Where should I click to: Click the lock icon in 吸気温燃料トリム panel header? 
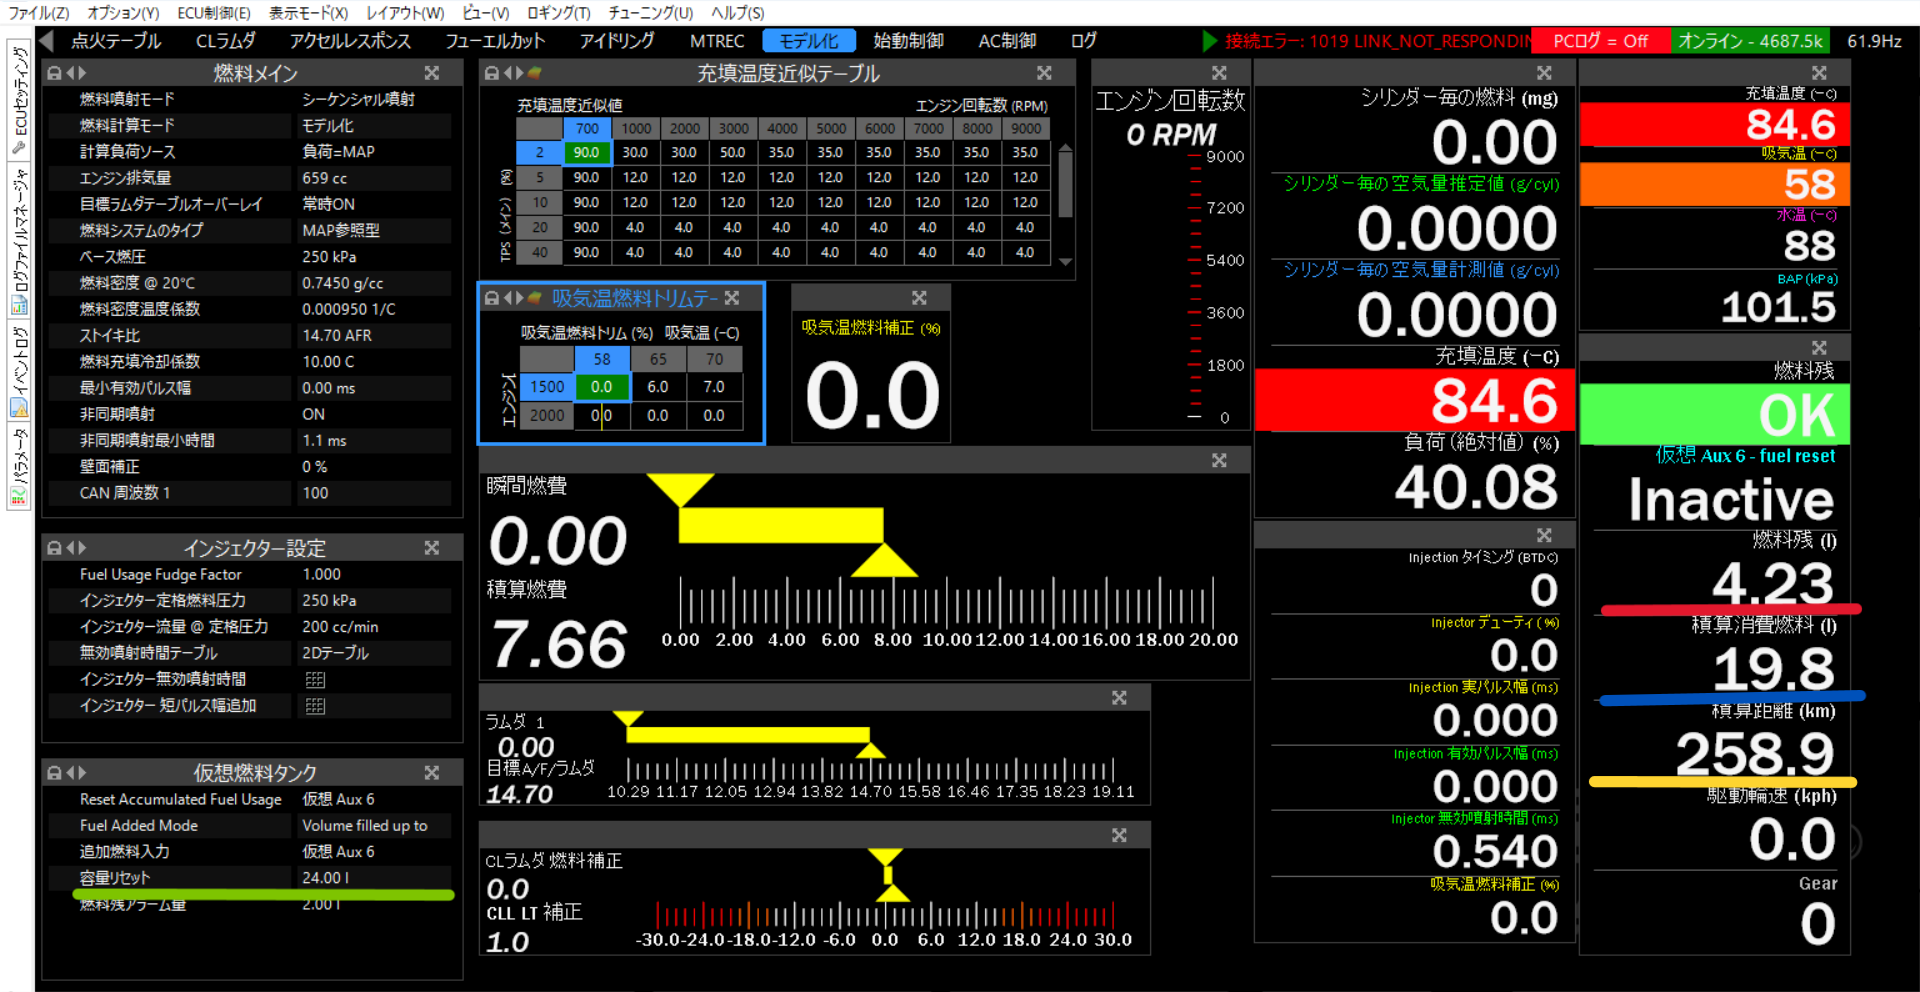[491, 298]
